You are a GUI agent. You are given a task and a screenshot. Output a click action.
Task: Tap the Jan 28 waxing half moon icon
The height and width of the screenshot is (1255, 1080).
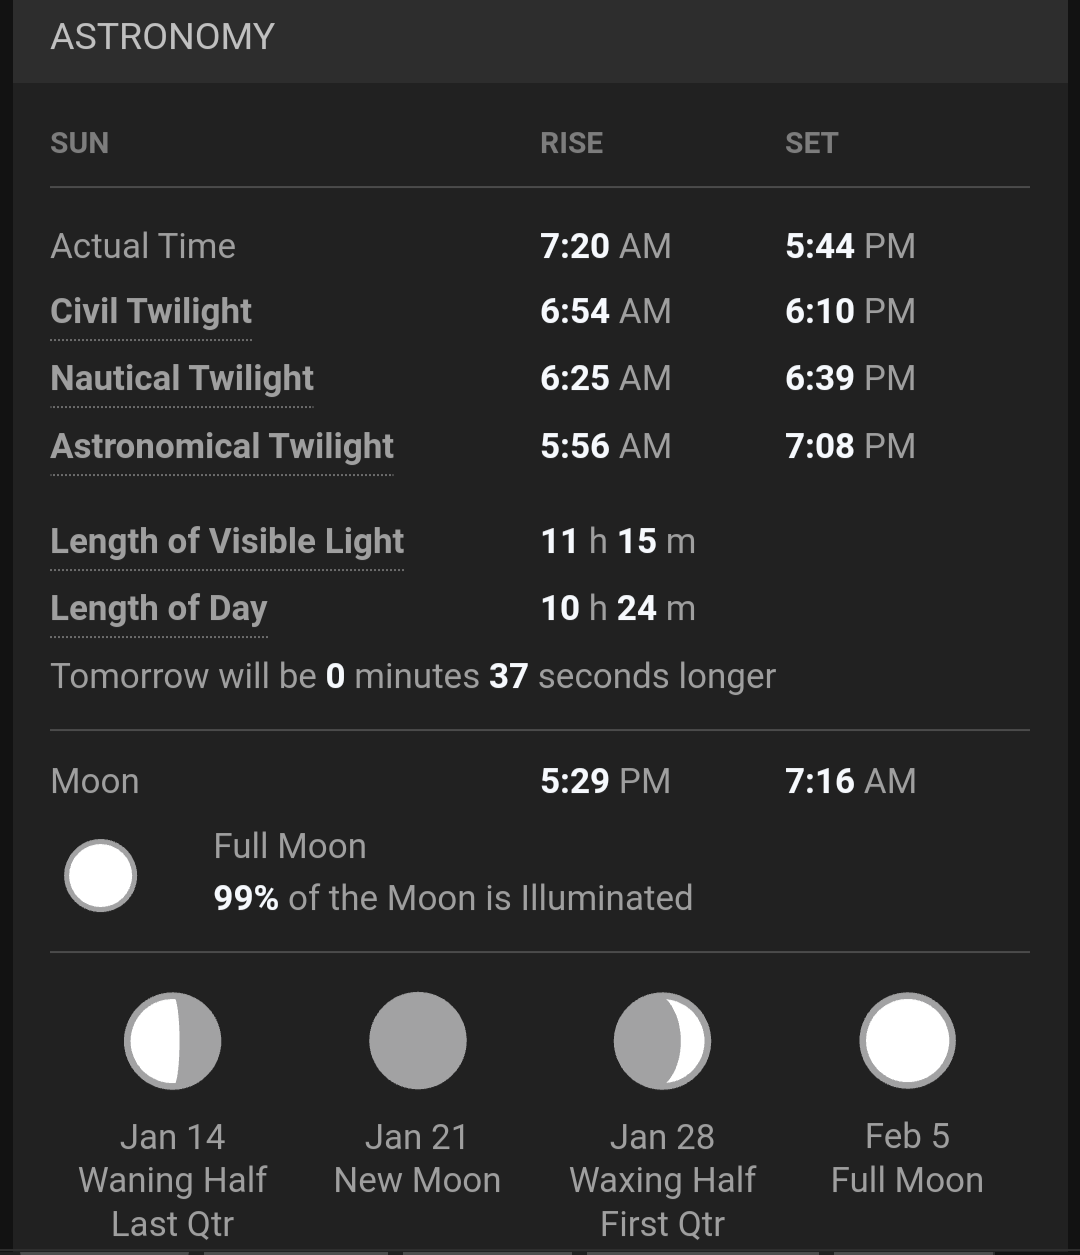[x=662, y=1040]
